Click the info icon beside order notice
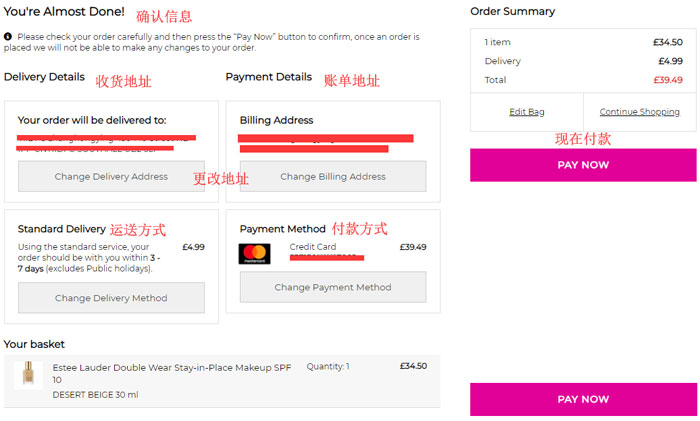The width and height of the screenshot is (700, 421). click(8, 37)
